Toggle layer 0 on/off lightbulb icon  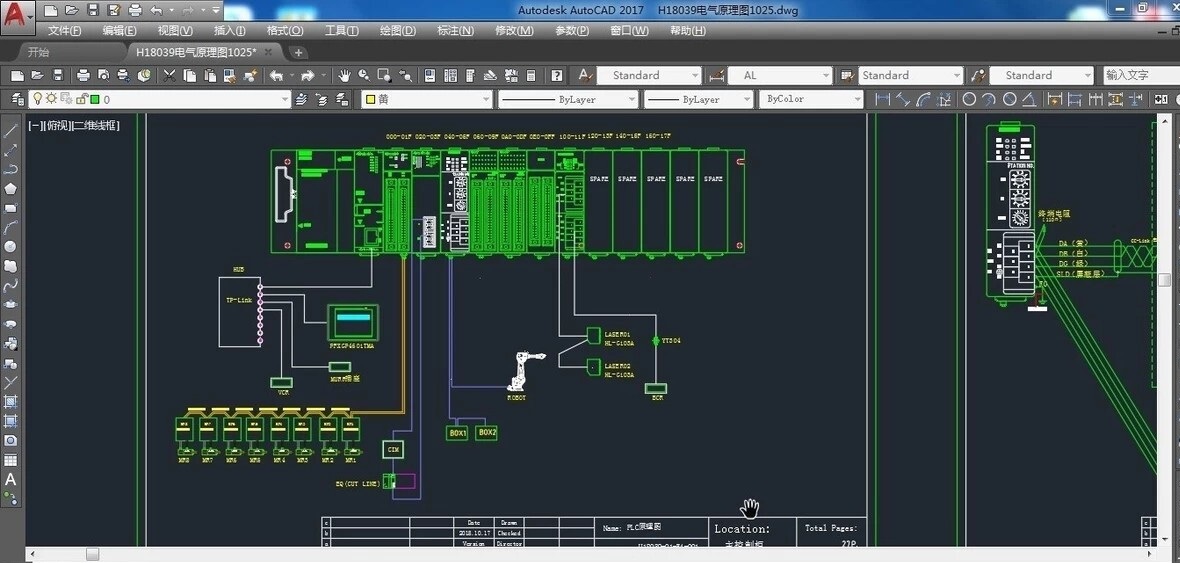pyautogui.click(x=36, y=99)
